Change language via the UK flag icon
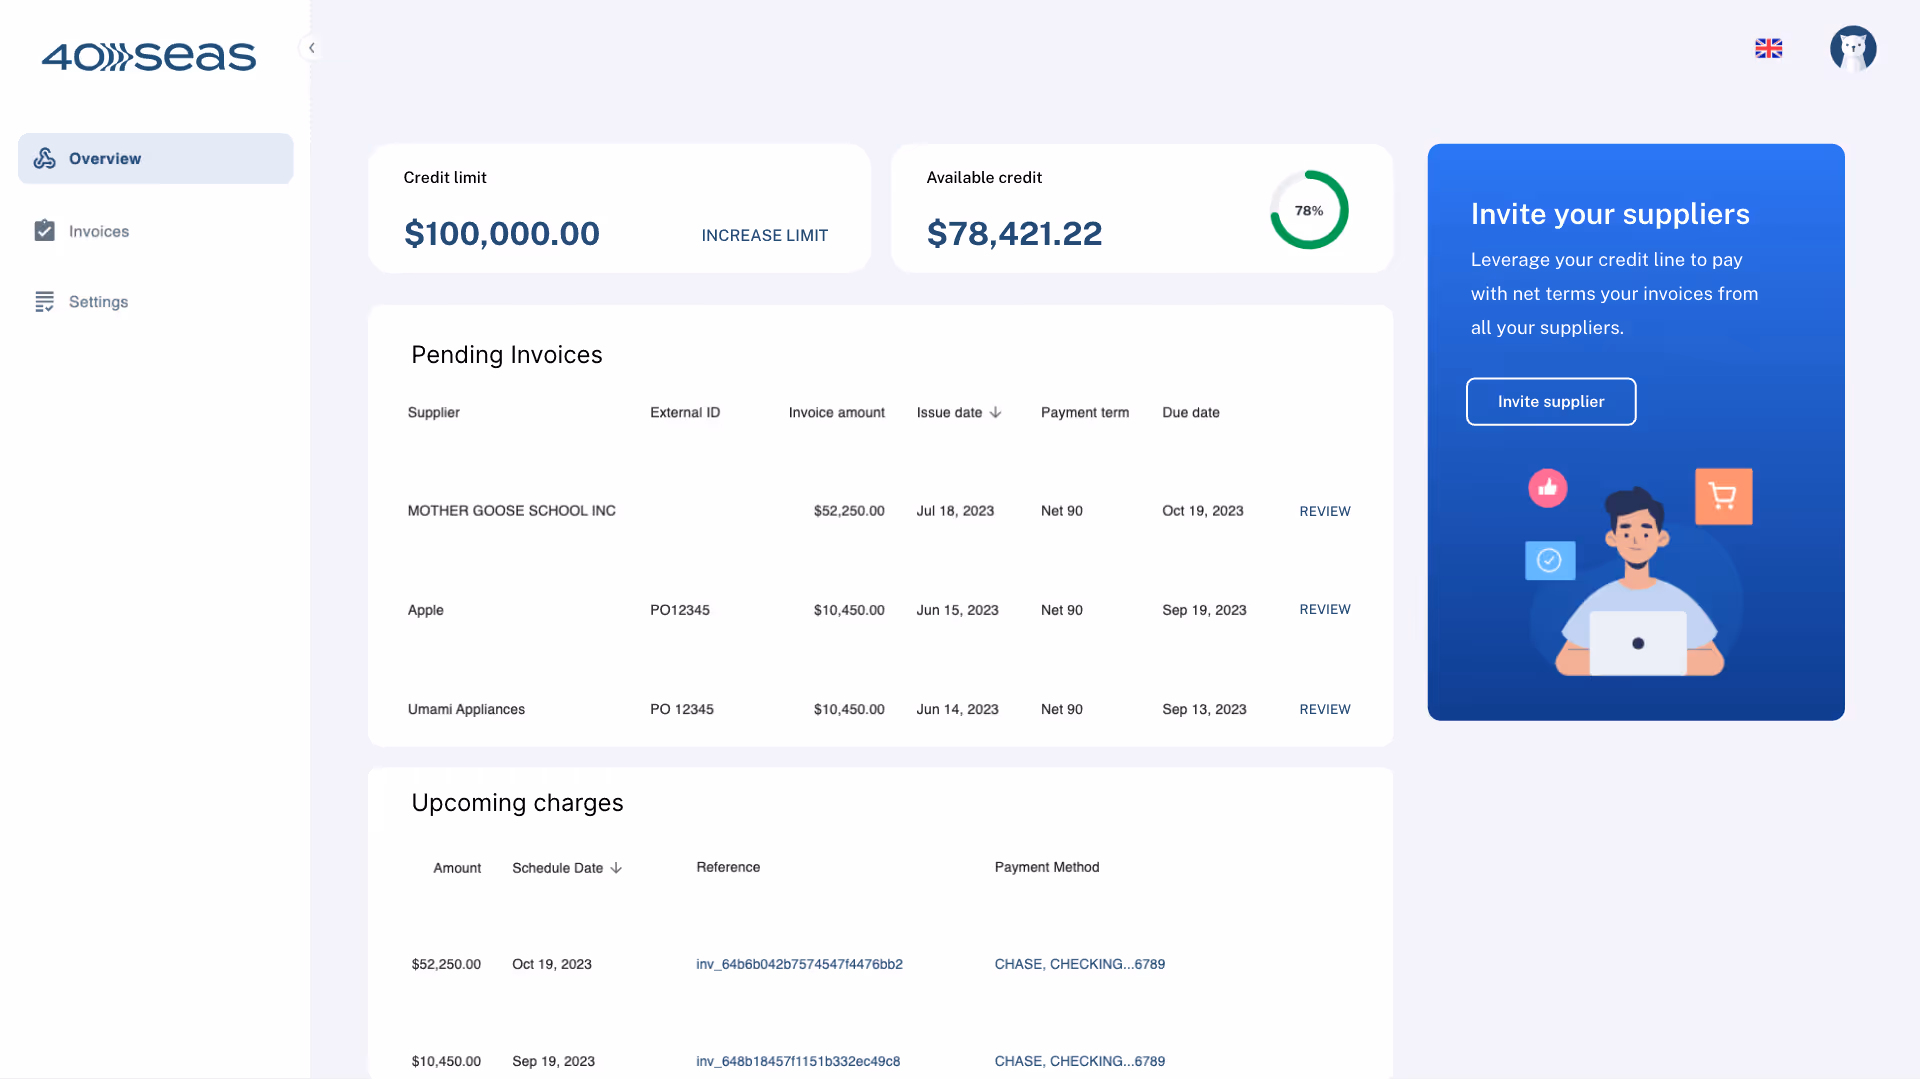Screen dimensions: 1920x1079 pyautogui.click(x=1768, y=48)
